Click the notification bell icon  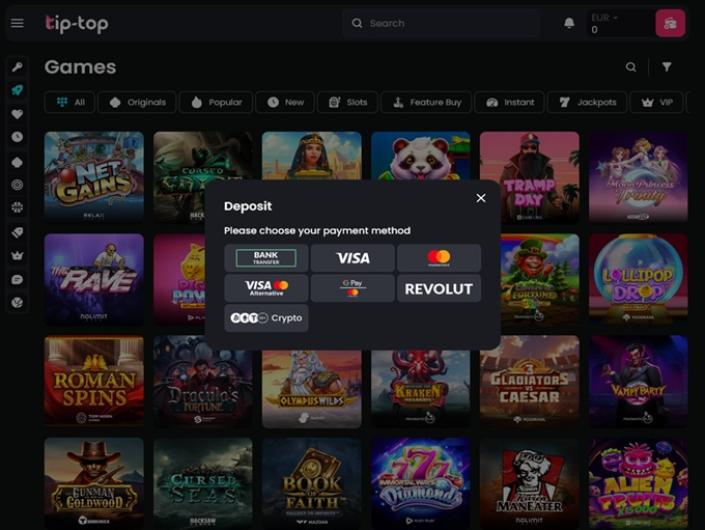pyautogui.click(x=569, y=23)
